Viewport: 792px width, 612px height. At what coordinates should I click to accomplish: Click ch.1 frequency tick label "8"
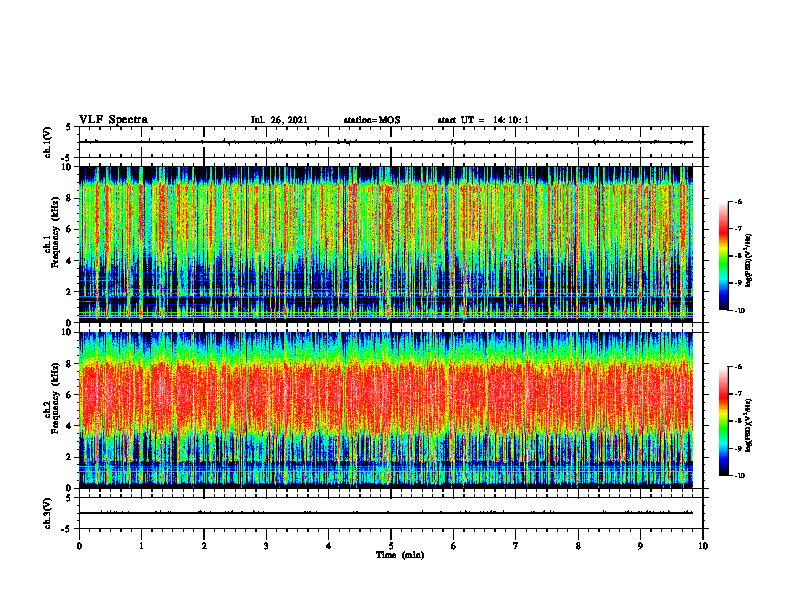pos(70,198)
